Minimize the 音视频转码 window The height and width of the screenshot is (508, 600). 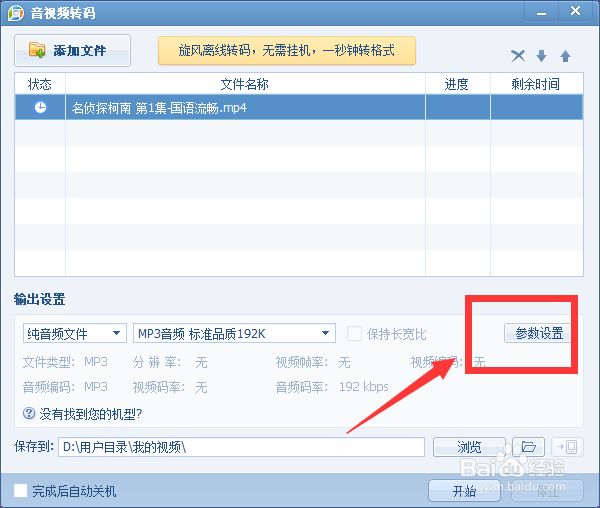click(541, 12)
